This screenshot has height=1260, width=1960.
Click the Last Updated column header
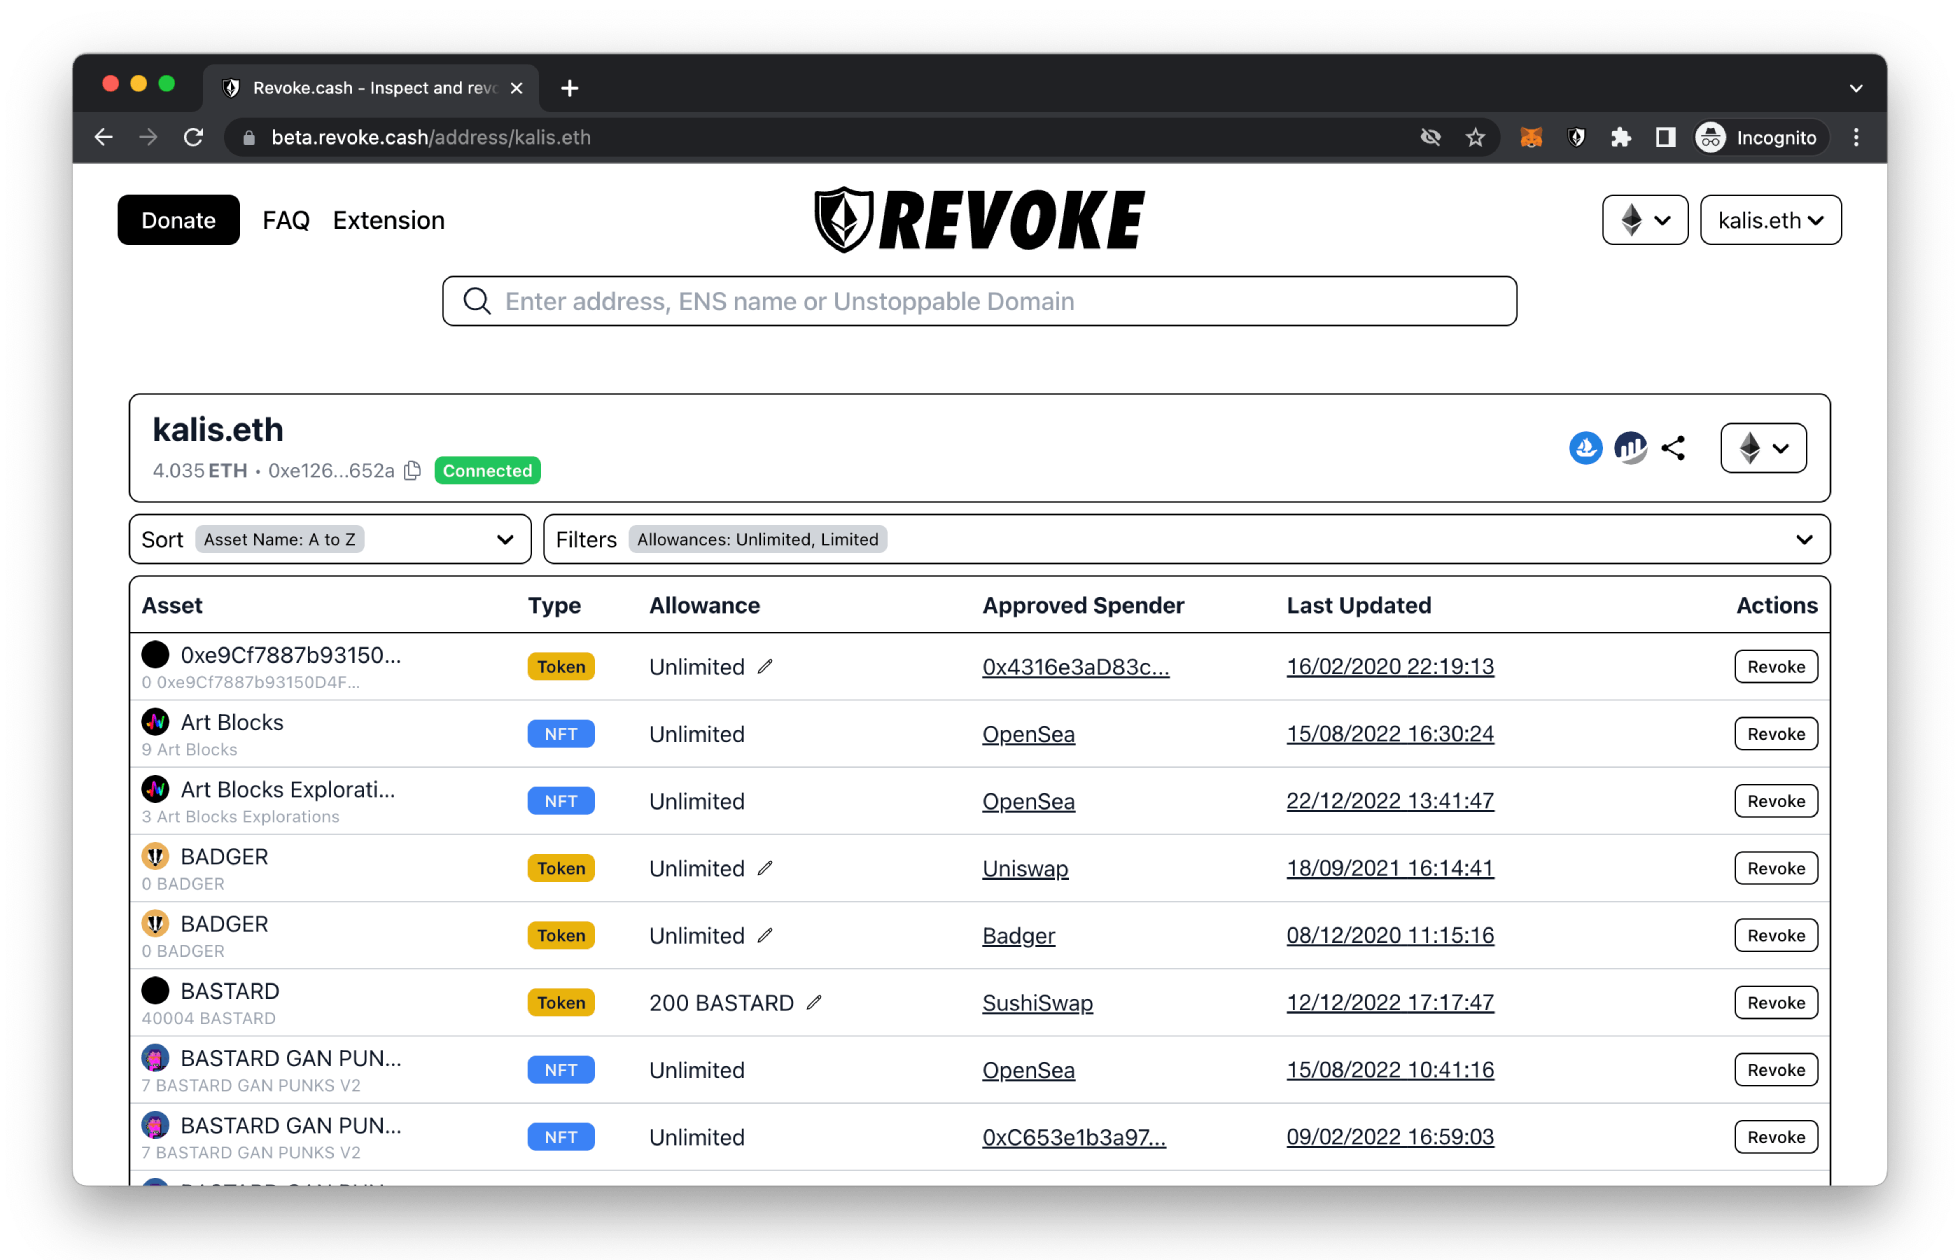(x=1358, y=605)
